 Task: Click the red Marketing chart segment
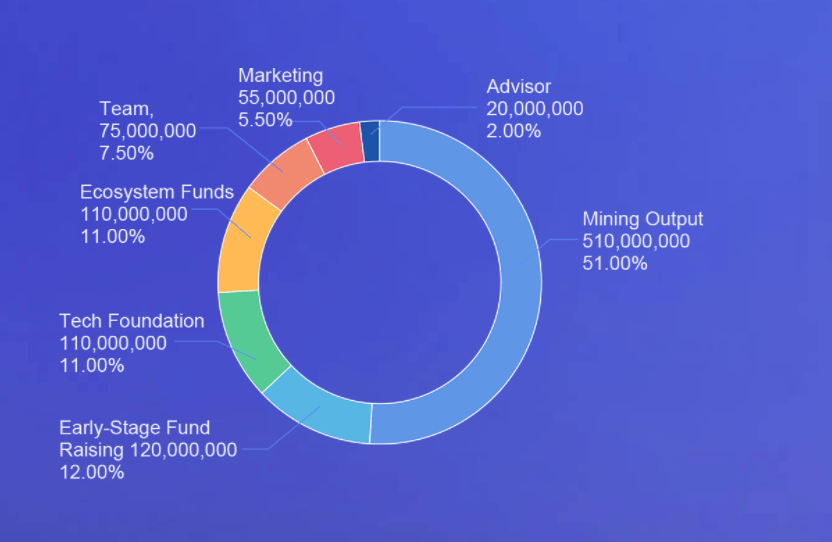coord(336,148)
